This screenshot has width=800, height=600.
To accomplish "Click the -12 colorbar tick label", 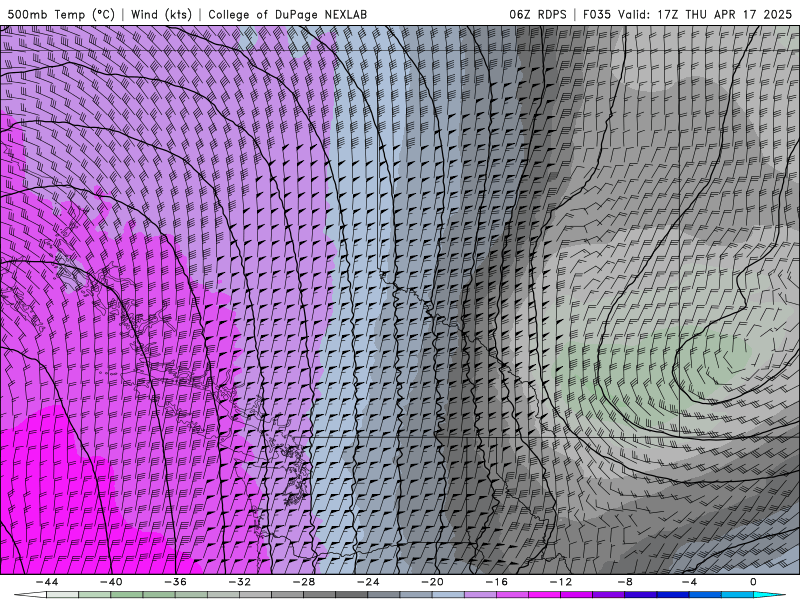I will click(x=561, y=582).
